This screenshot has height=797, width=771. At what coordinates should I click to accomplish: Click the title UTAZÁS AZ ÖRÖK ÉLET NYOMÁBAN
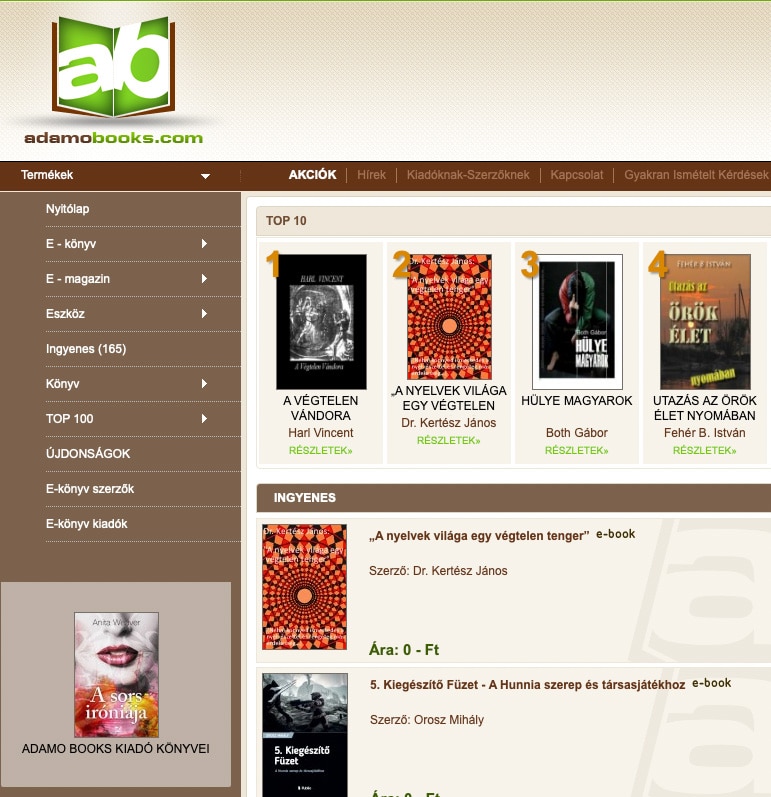[704, 408]
